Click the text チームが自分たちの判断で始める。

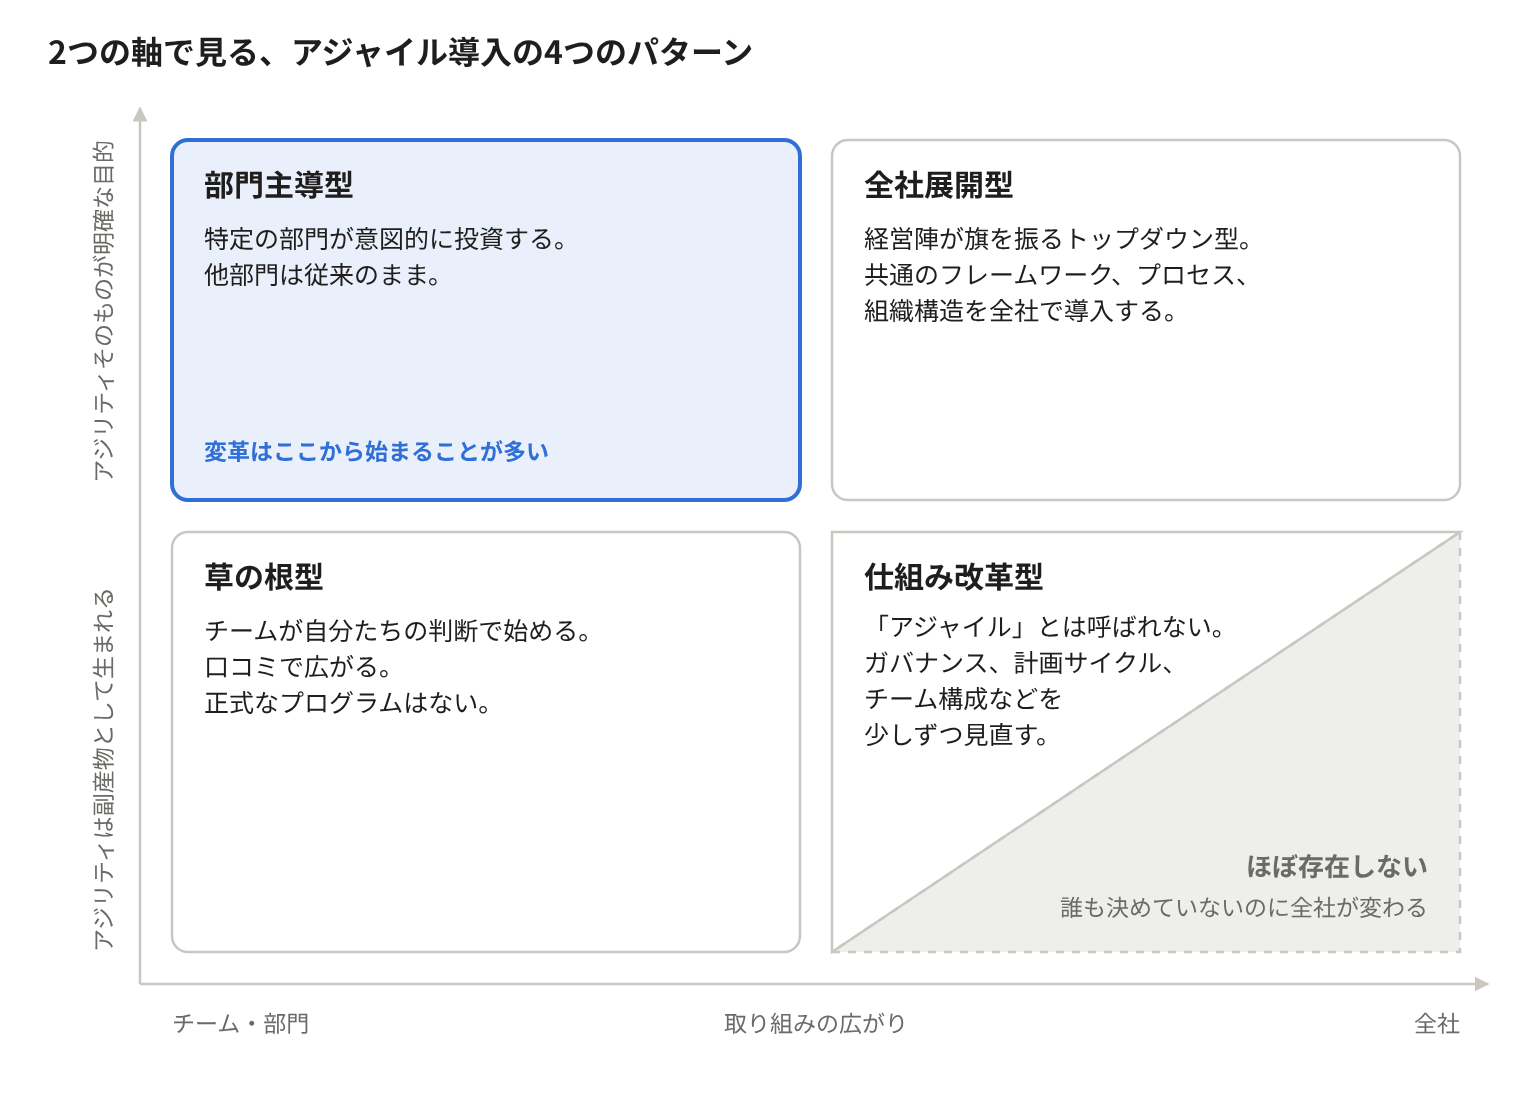(x=398, y=631)
